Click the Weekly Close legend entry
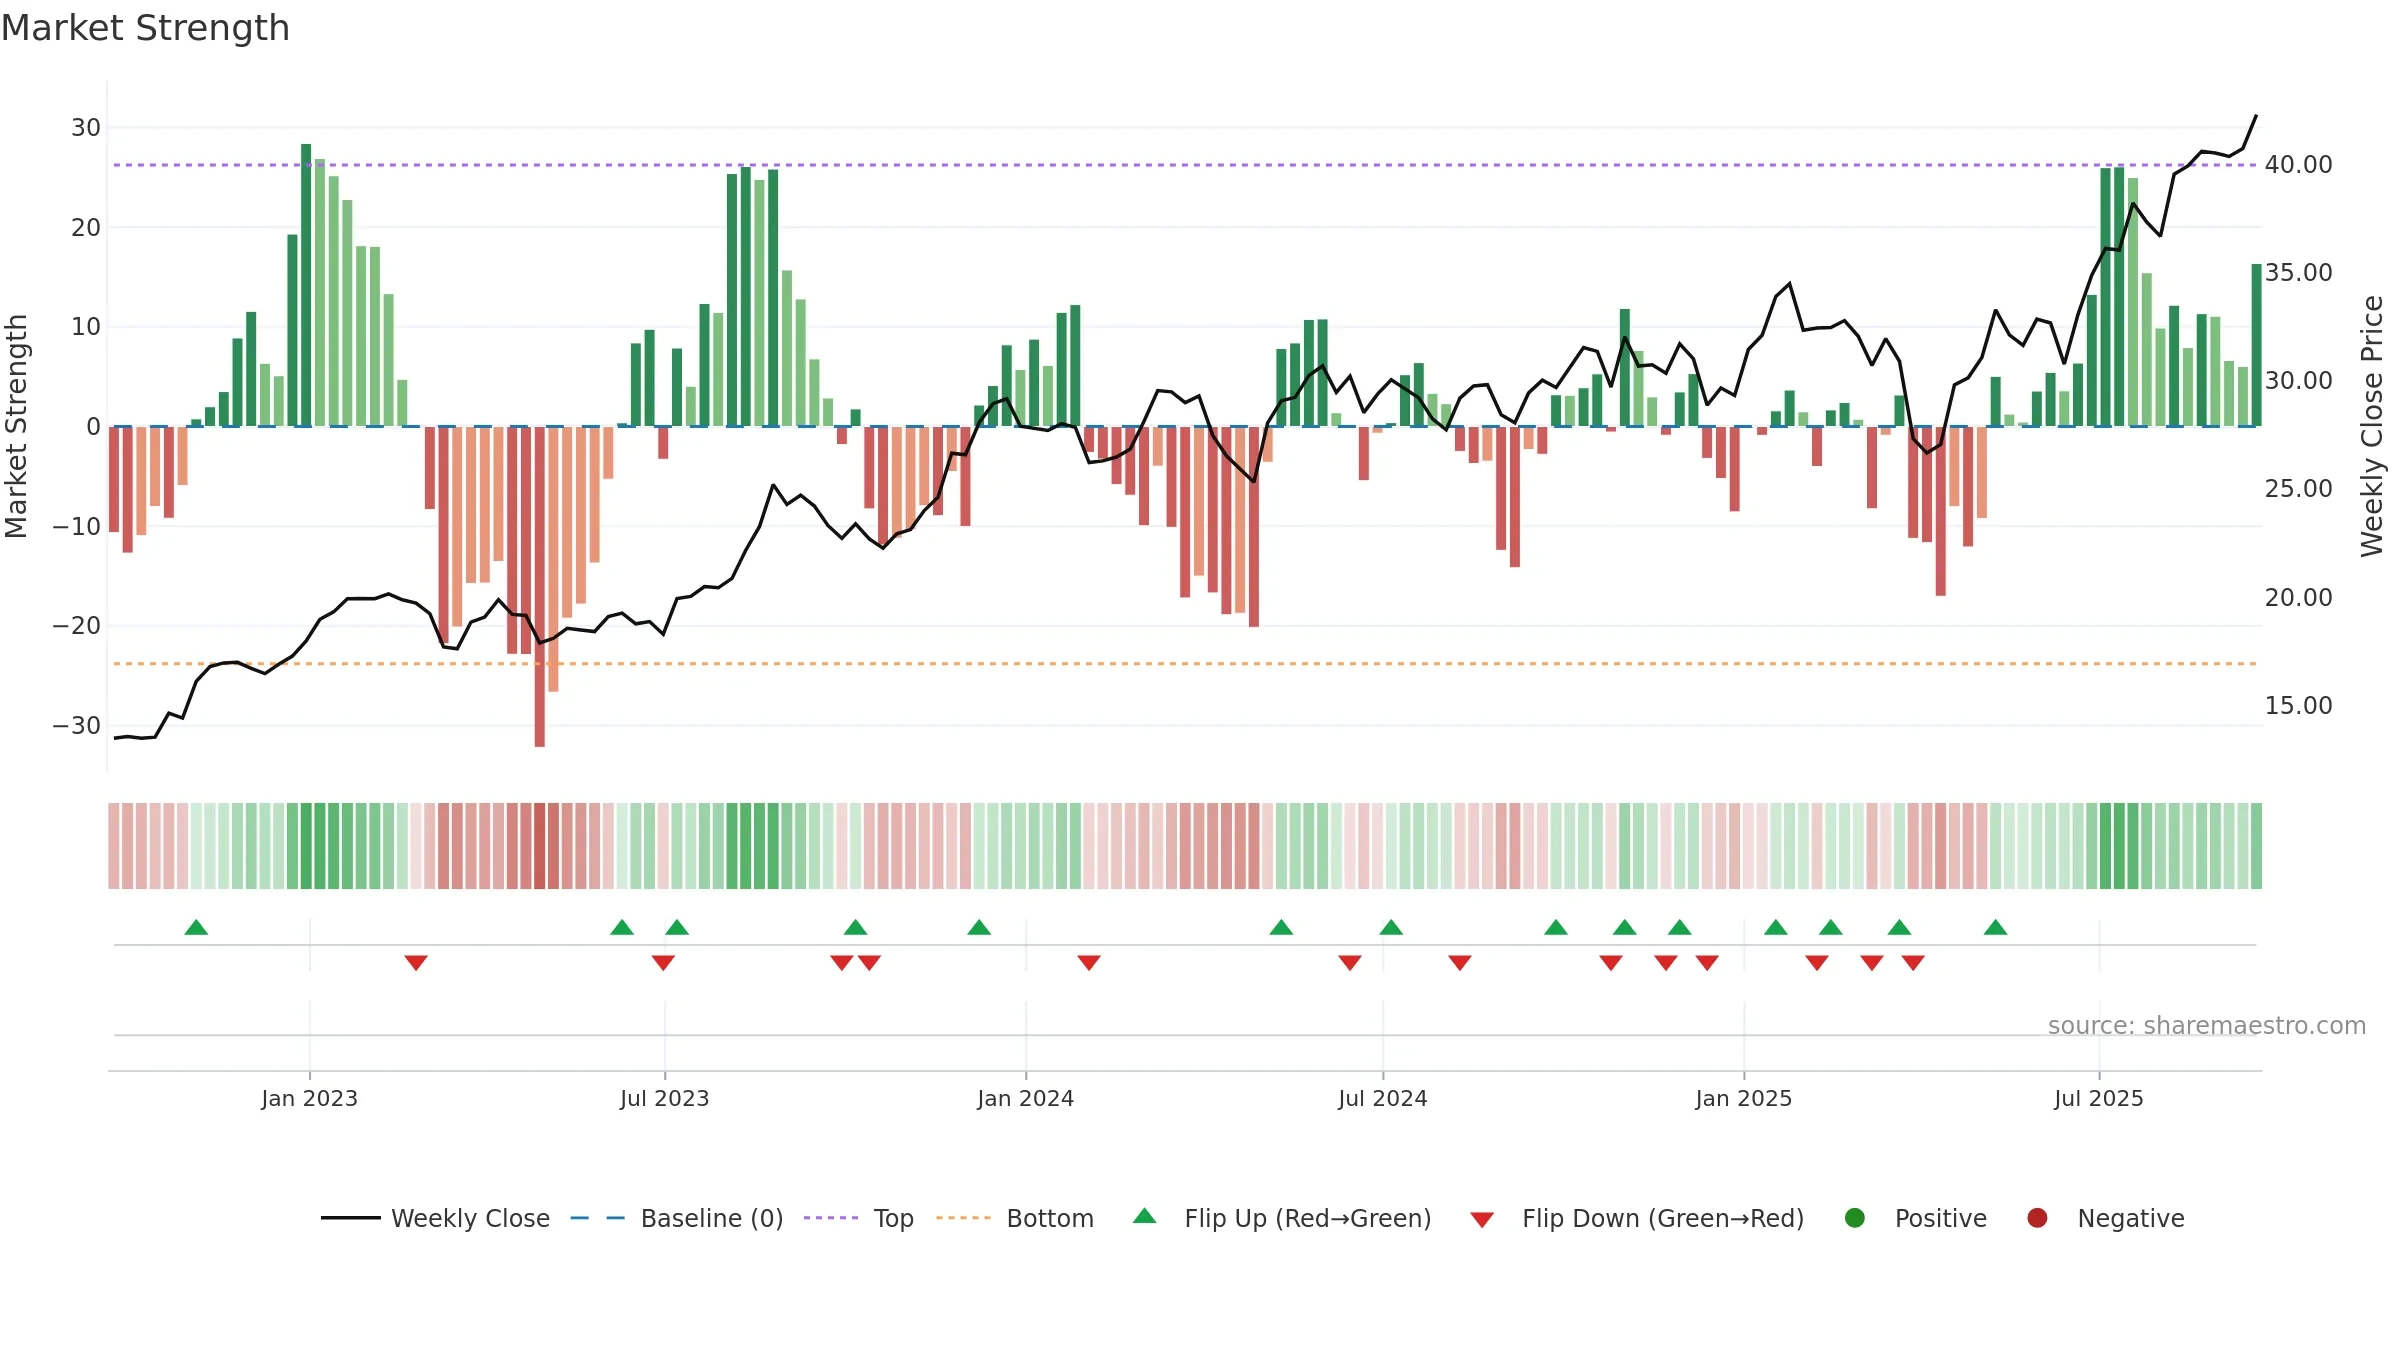The image size is (2400, 1350). 435,1218
